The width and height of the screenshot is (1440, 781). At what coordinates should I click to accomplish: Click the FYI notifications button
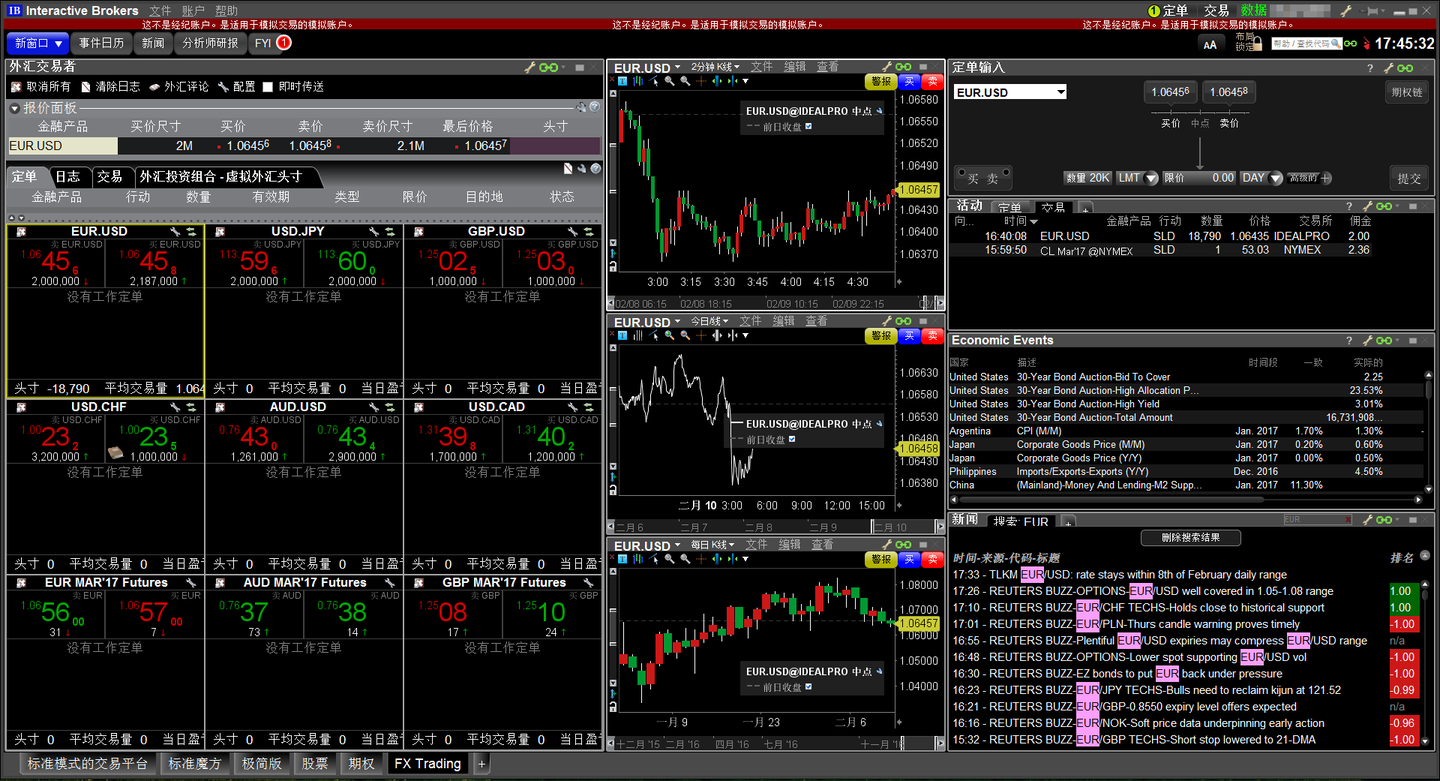(x=271, y=43)
